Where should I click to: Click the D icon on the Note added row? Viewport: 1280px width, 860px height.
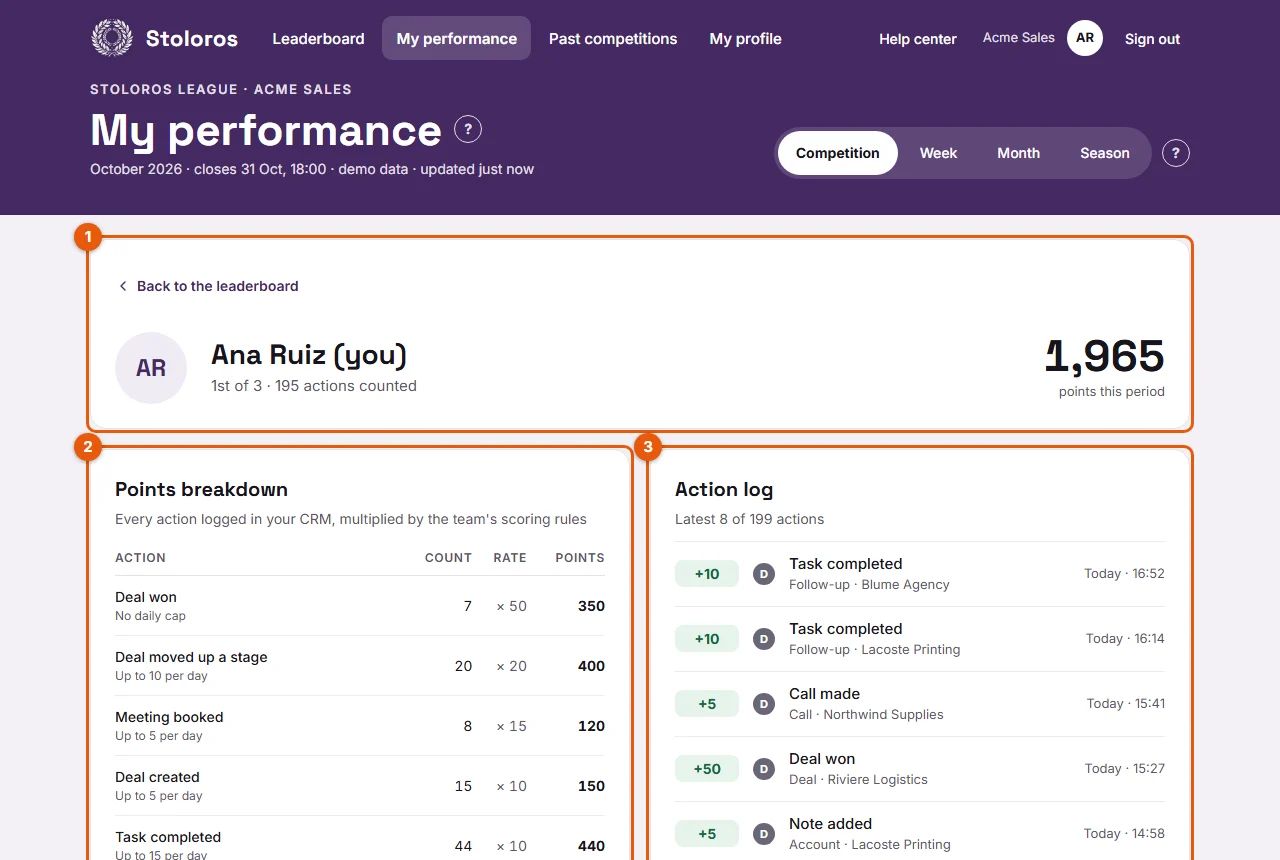tap(764, 834)
